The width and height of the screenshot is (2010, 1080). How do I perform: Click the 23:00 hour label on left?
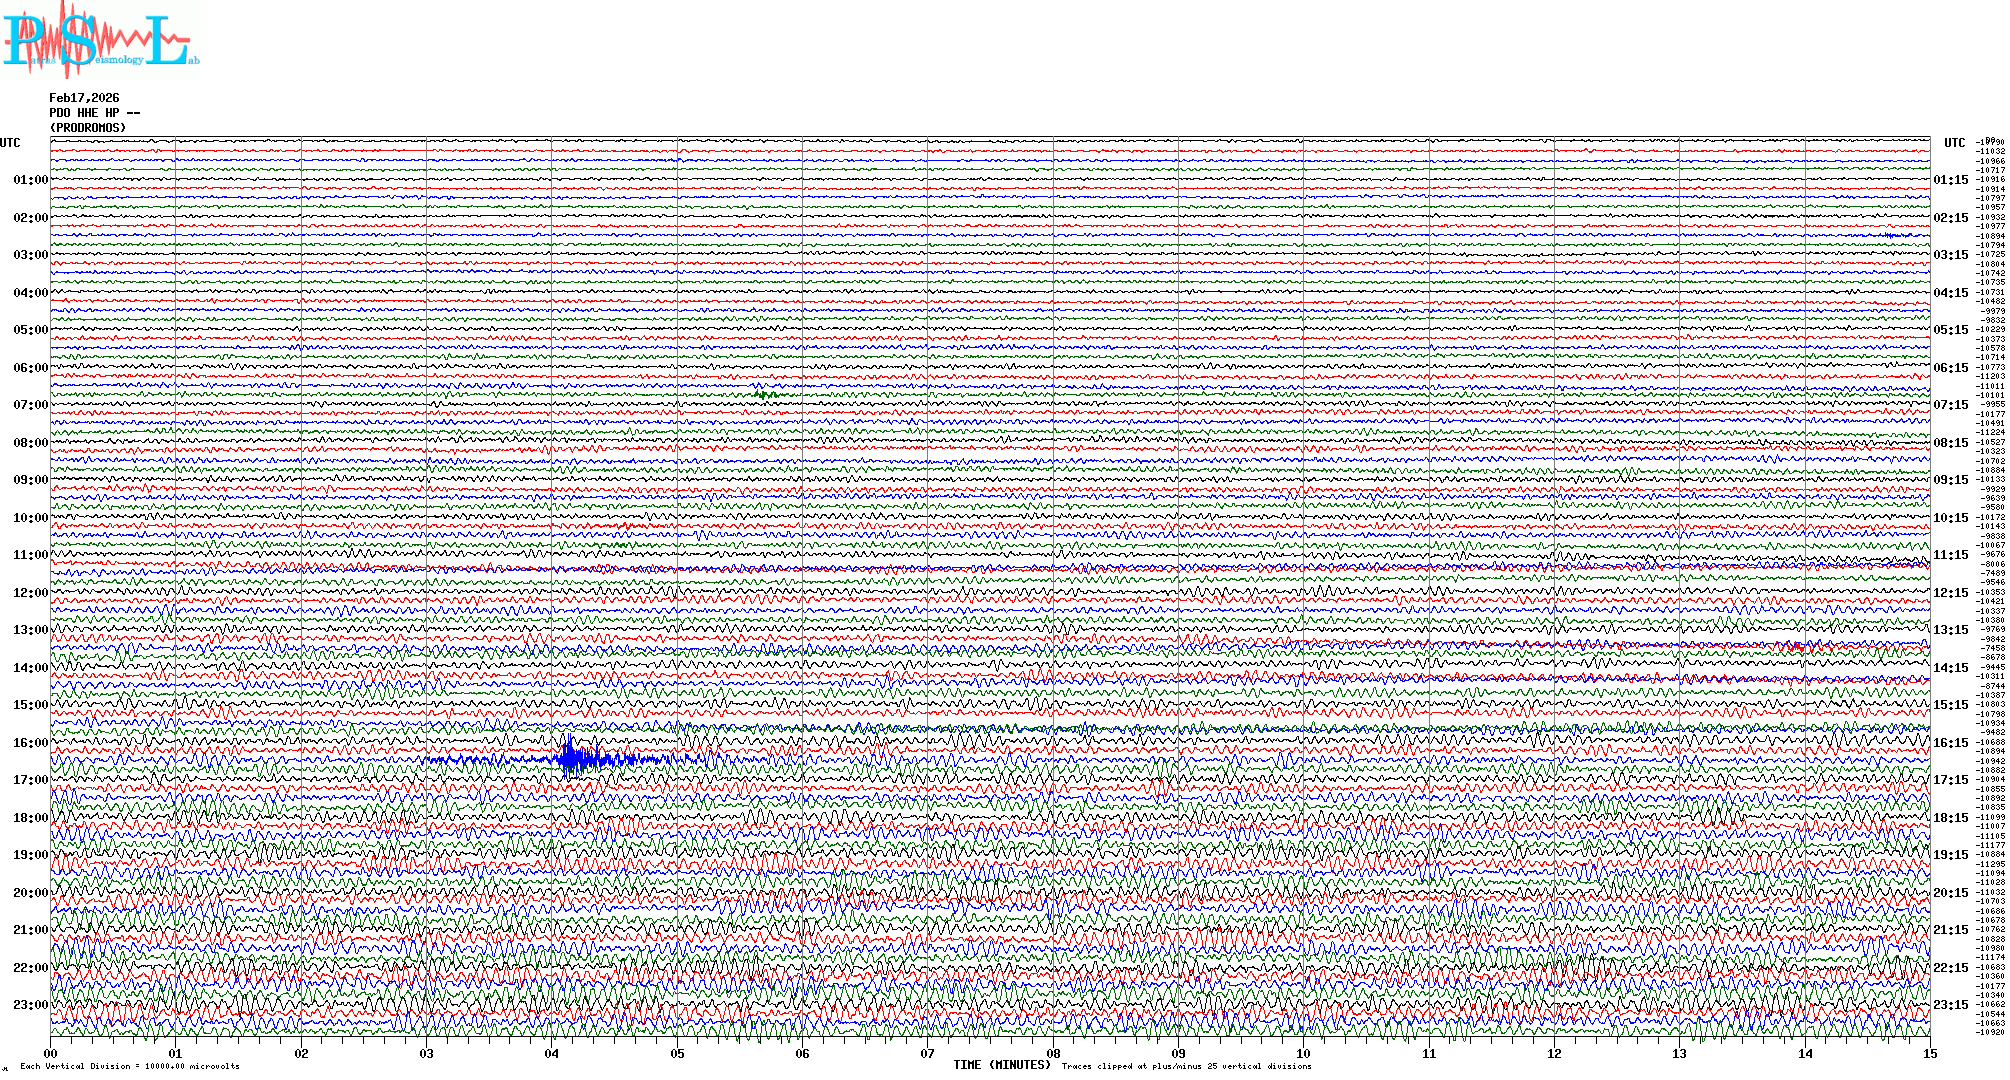[30, 1005]
